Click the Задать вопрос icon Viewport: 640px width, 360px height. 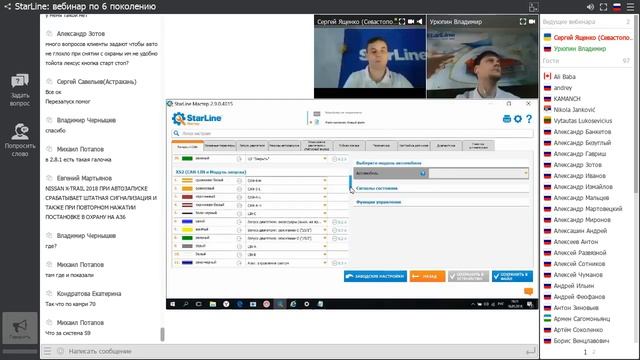(20, 81)
